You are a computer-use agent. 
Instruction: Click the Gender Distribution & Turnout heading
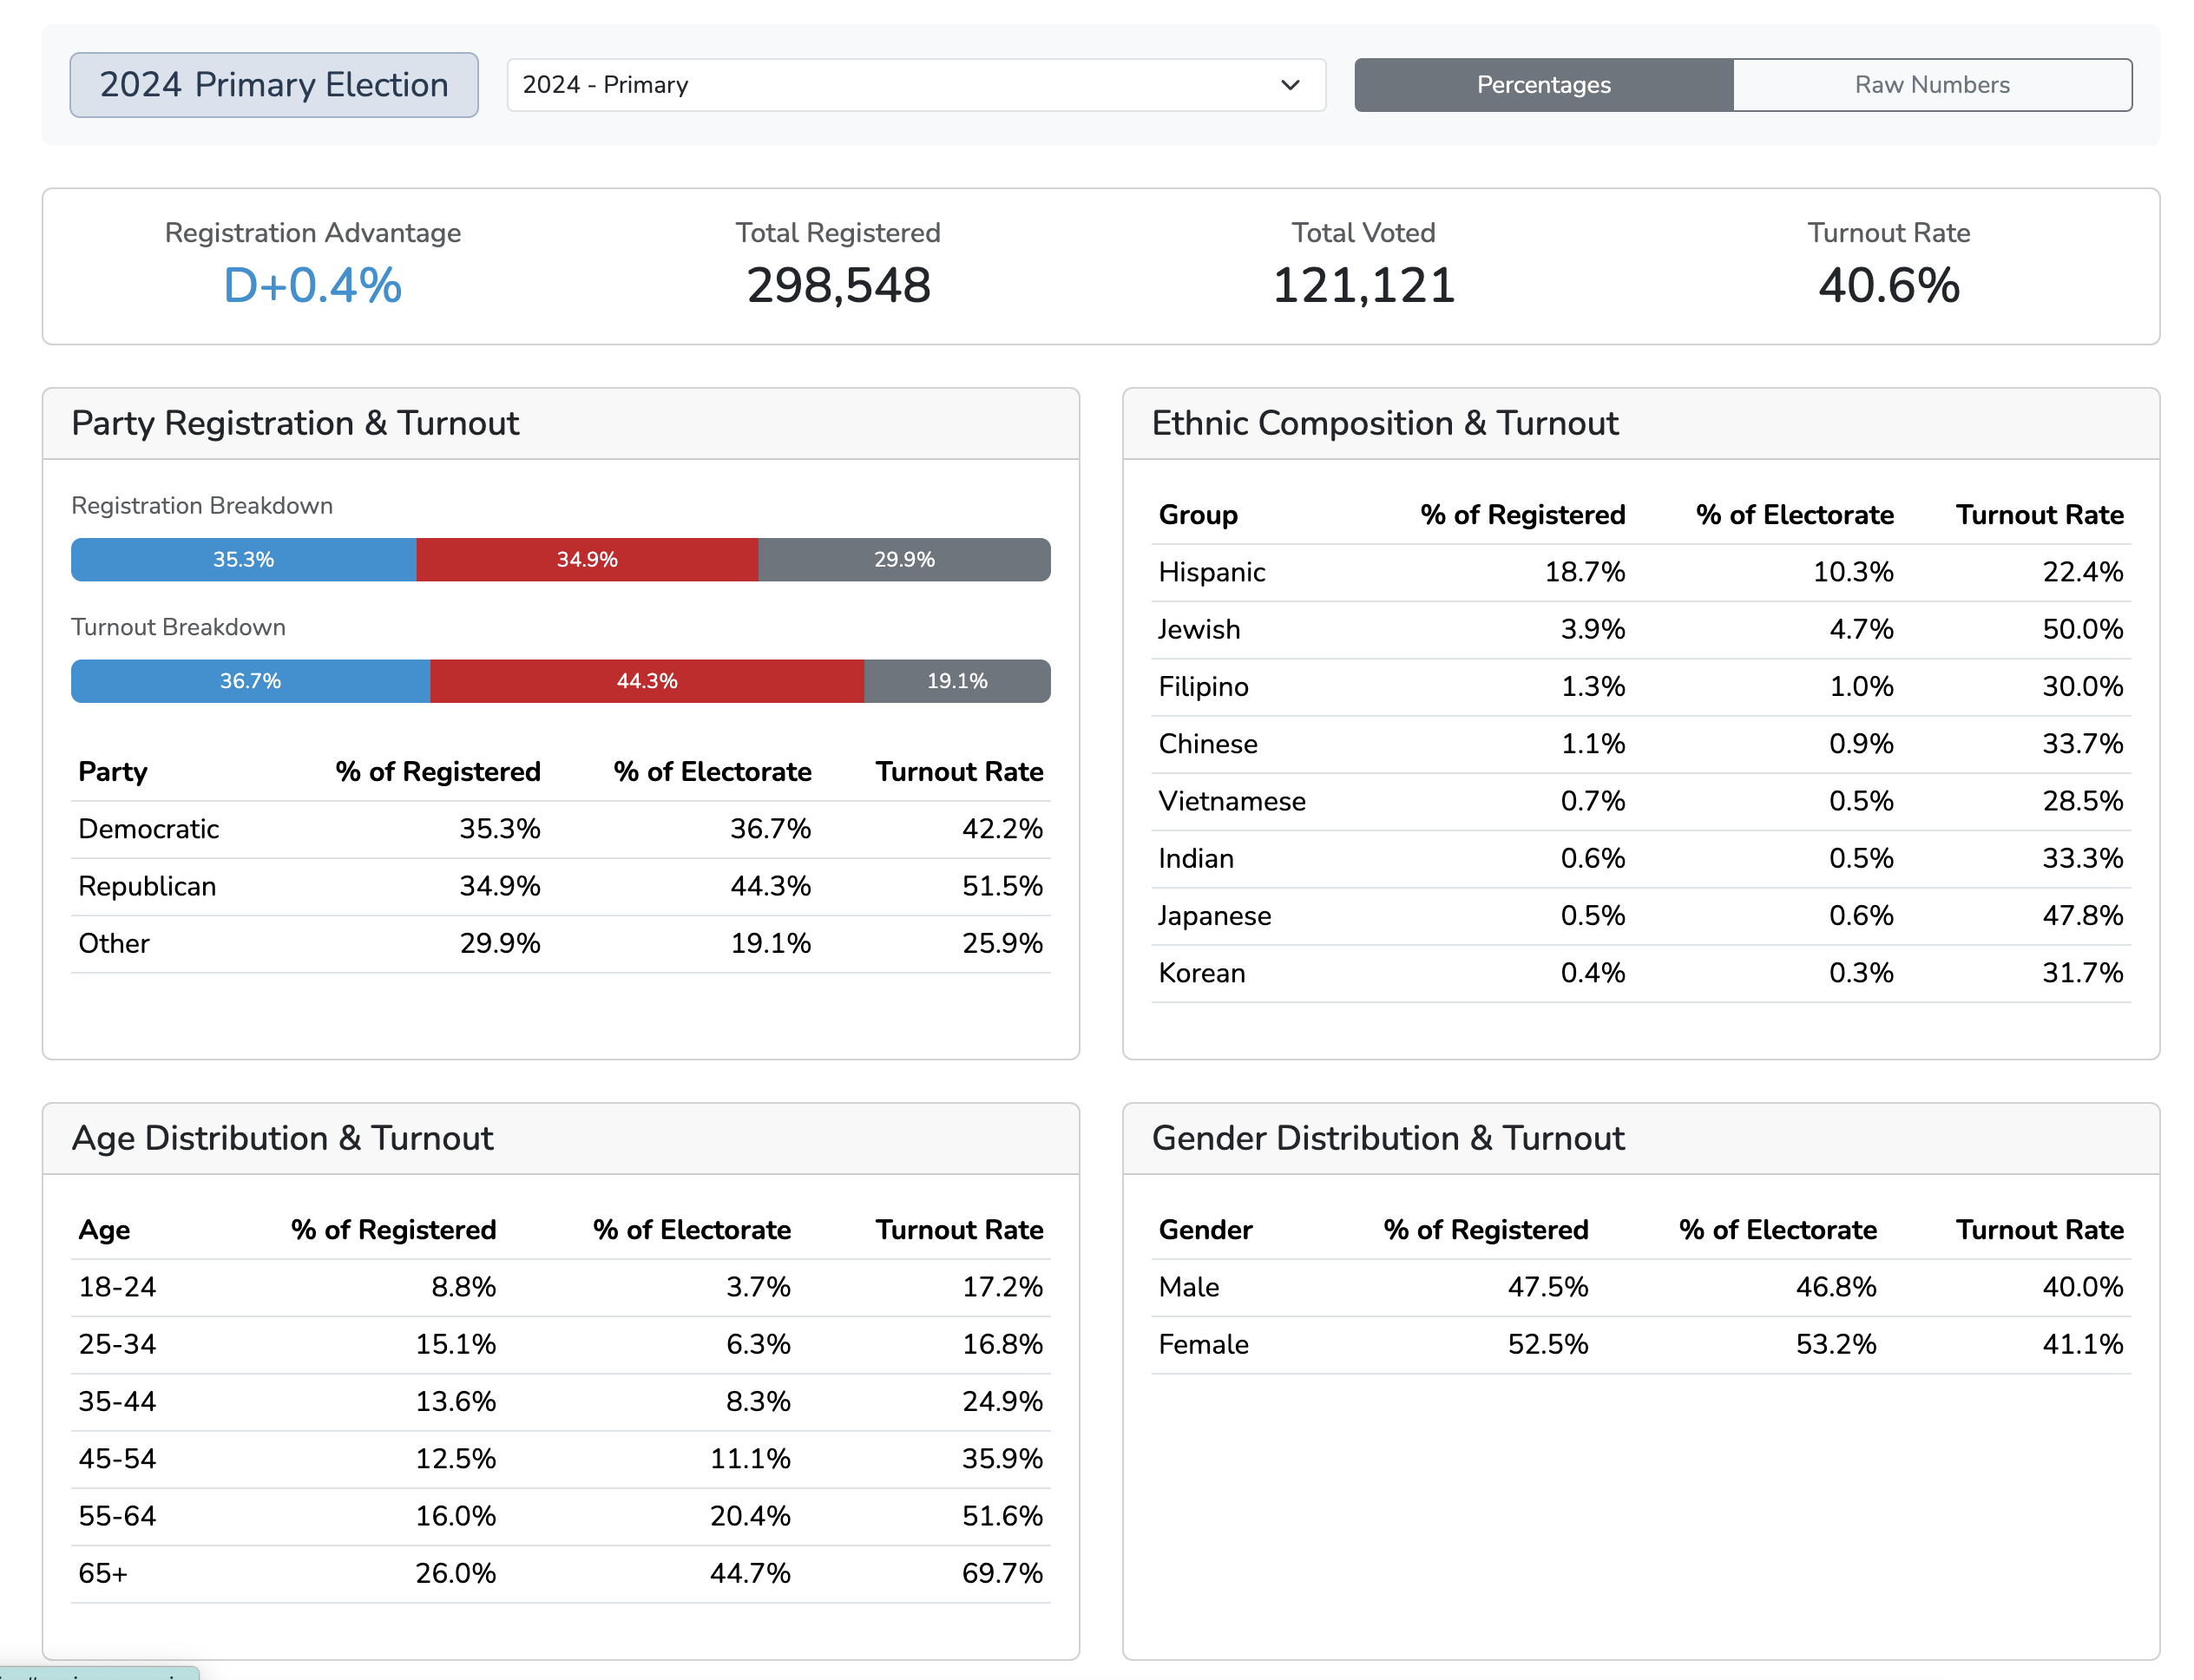tap(1388, 1138)
